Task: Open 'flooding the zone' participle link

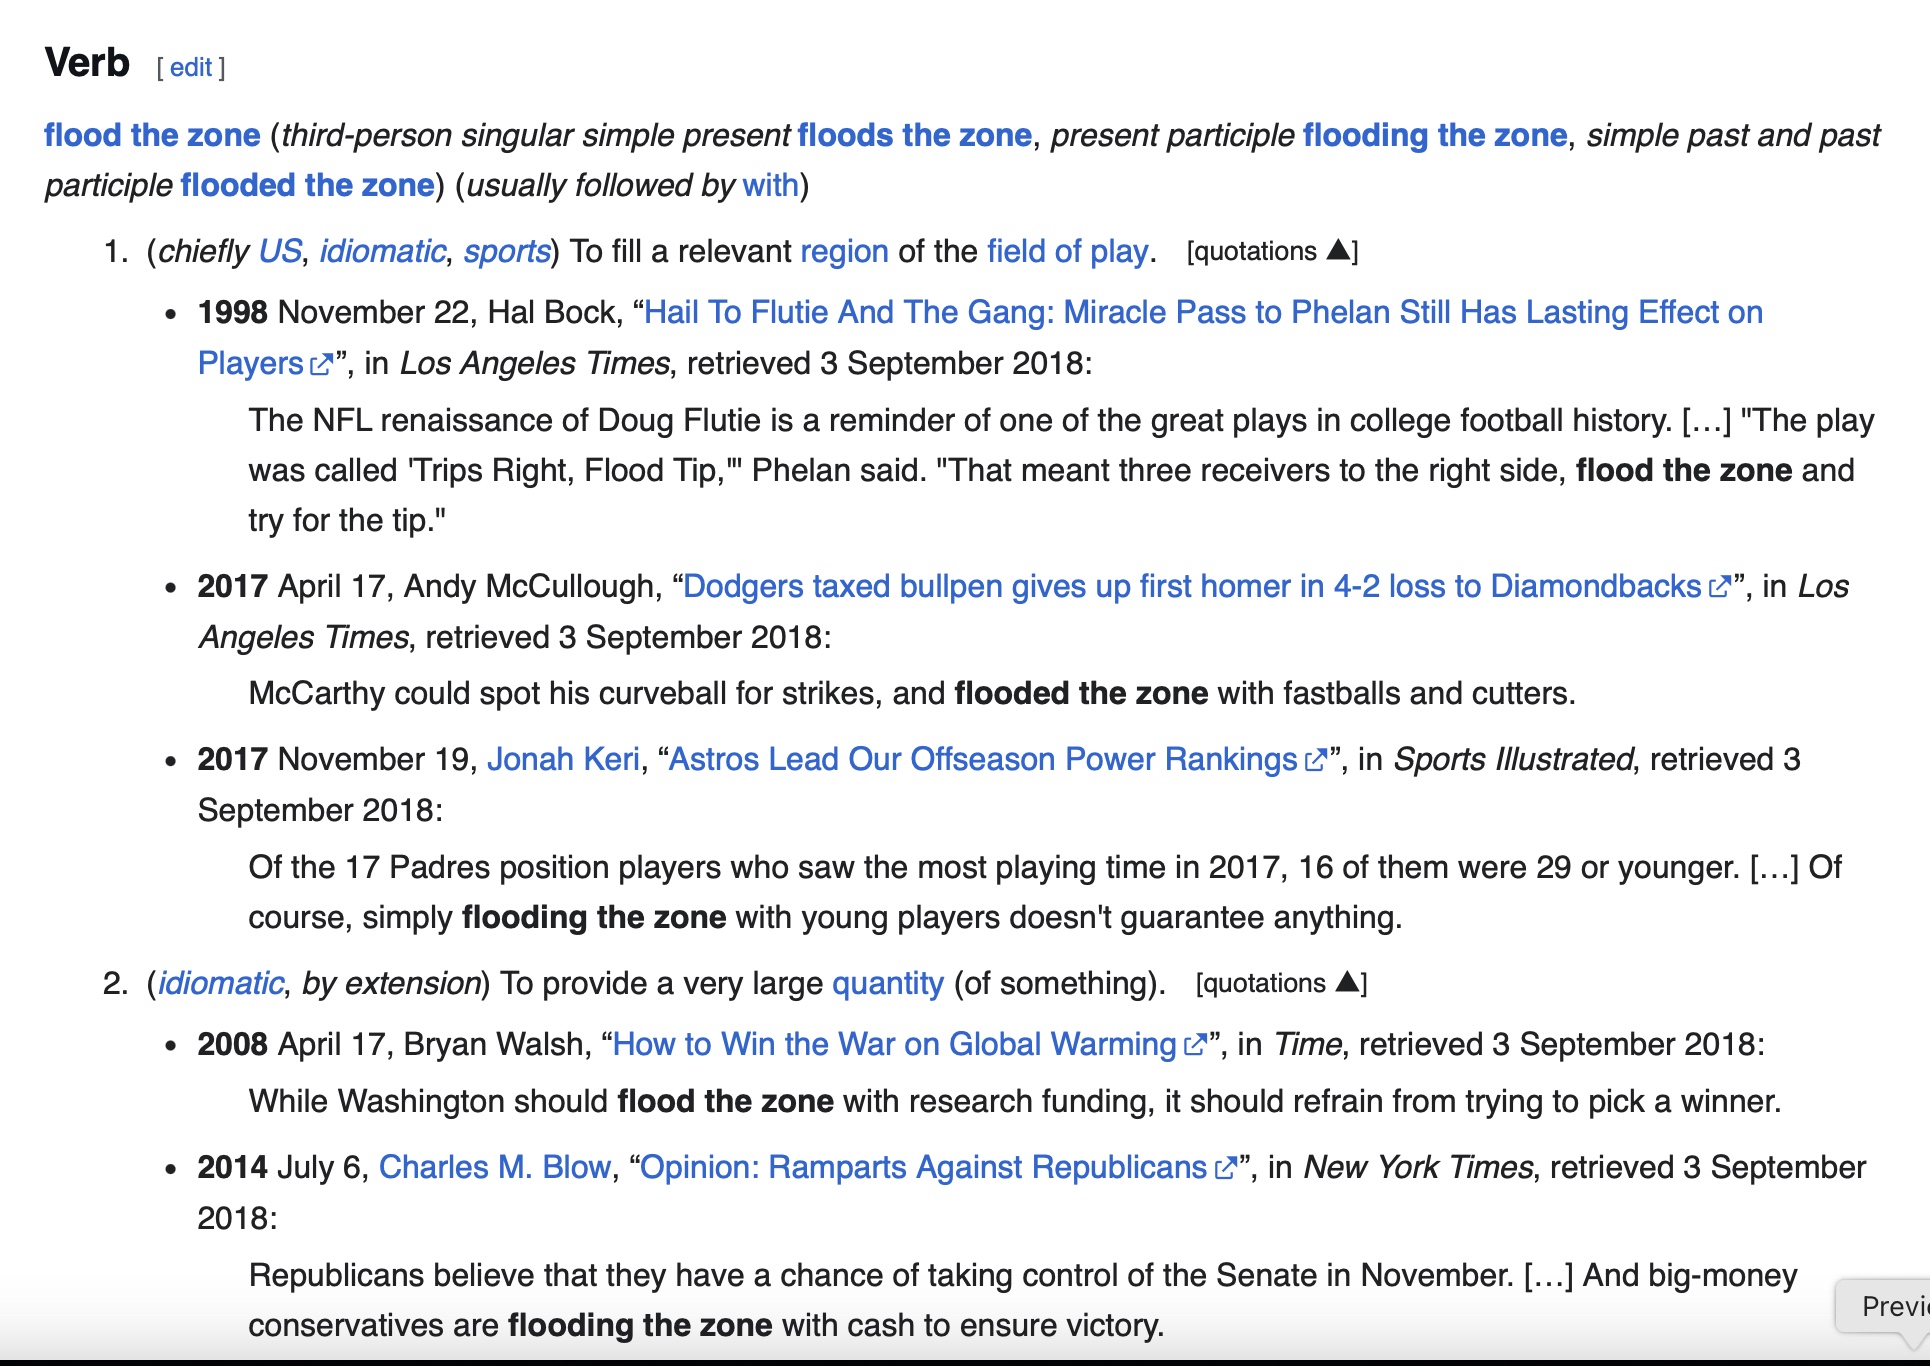Action: click(1434, 135)
